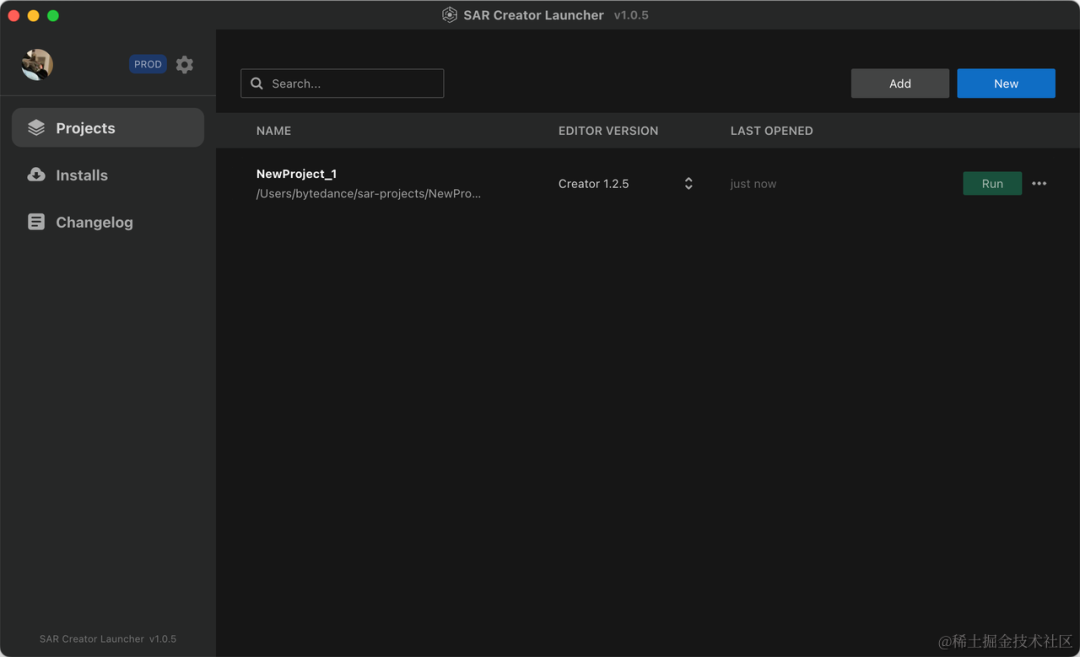1080x657 pixels.
Task: Click the PROD environment badge
Action: click(147, 64)
